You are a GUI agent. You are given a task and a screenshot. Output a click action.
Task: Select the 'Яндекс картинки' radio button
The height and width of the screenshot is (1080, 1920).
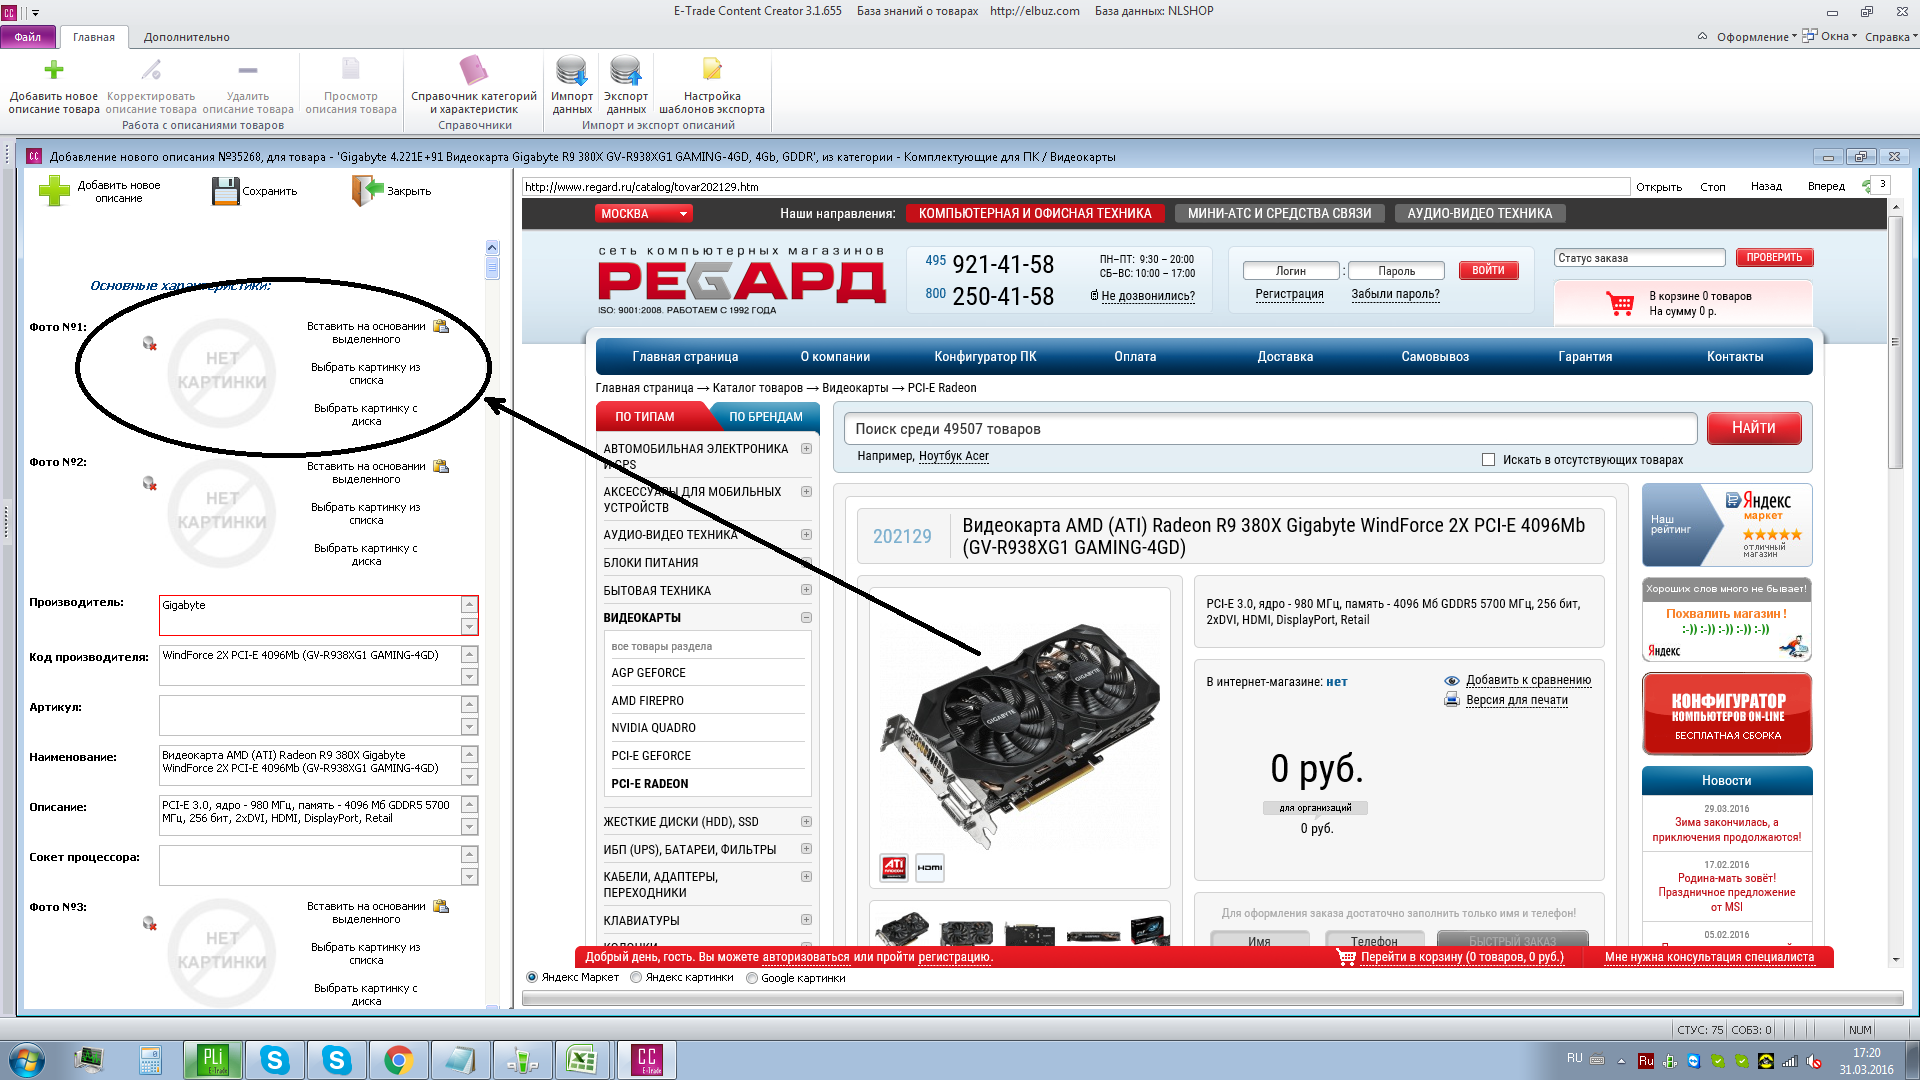coord(636,978)
